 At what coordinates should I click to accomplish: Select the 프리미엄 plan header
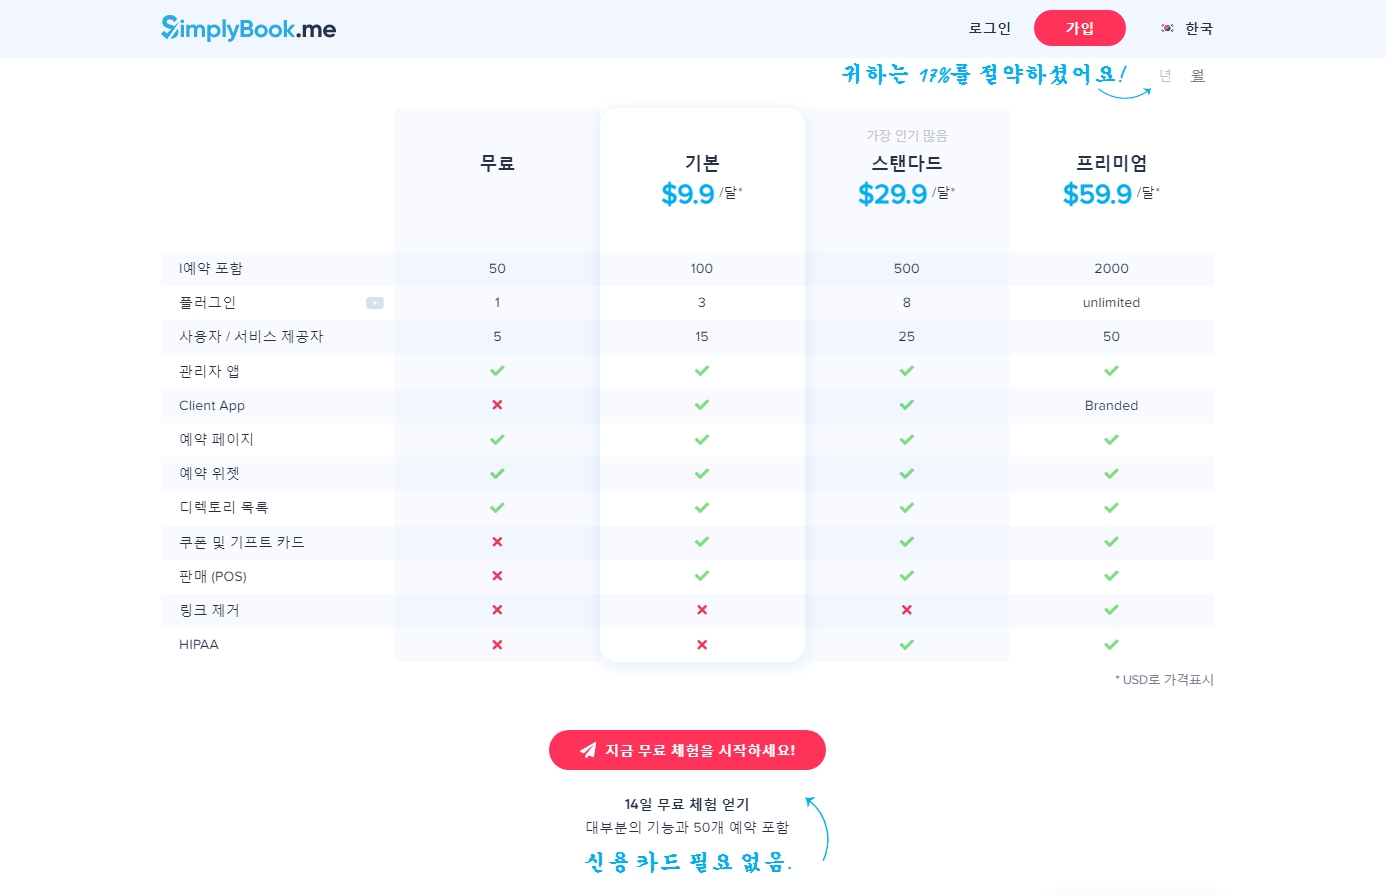click(x=1111, y=163)
